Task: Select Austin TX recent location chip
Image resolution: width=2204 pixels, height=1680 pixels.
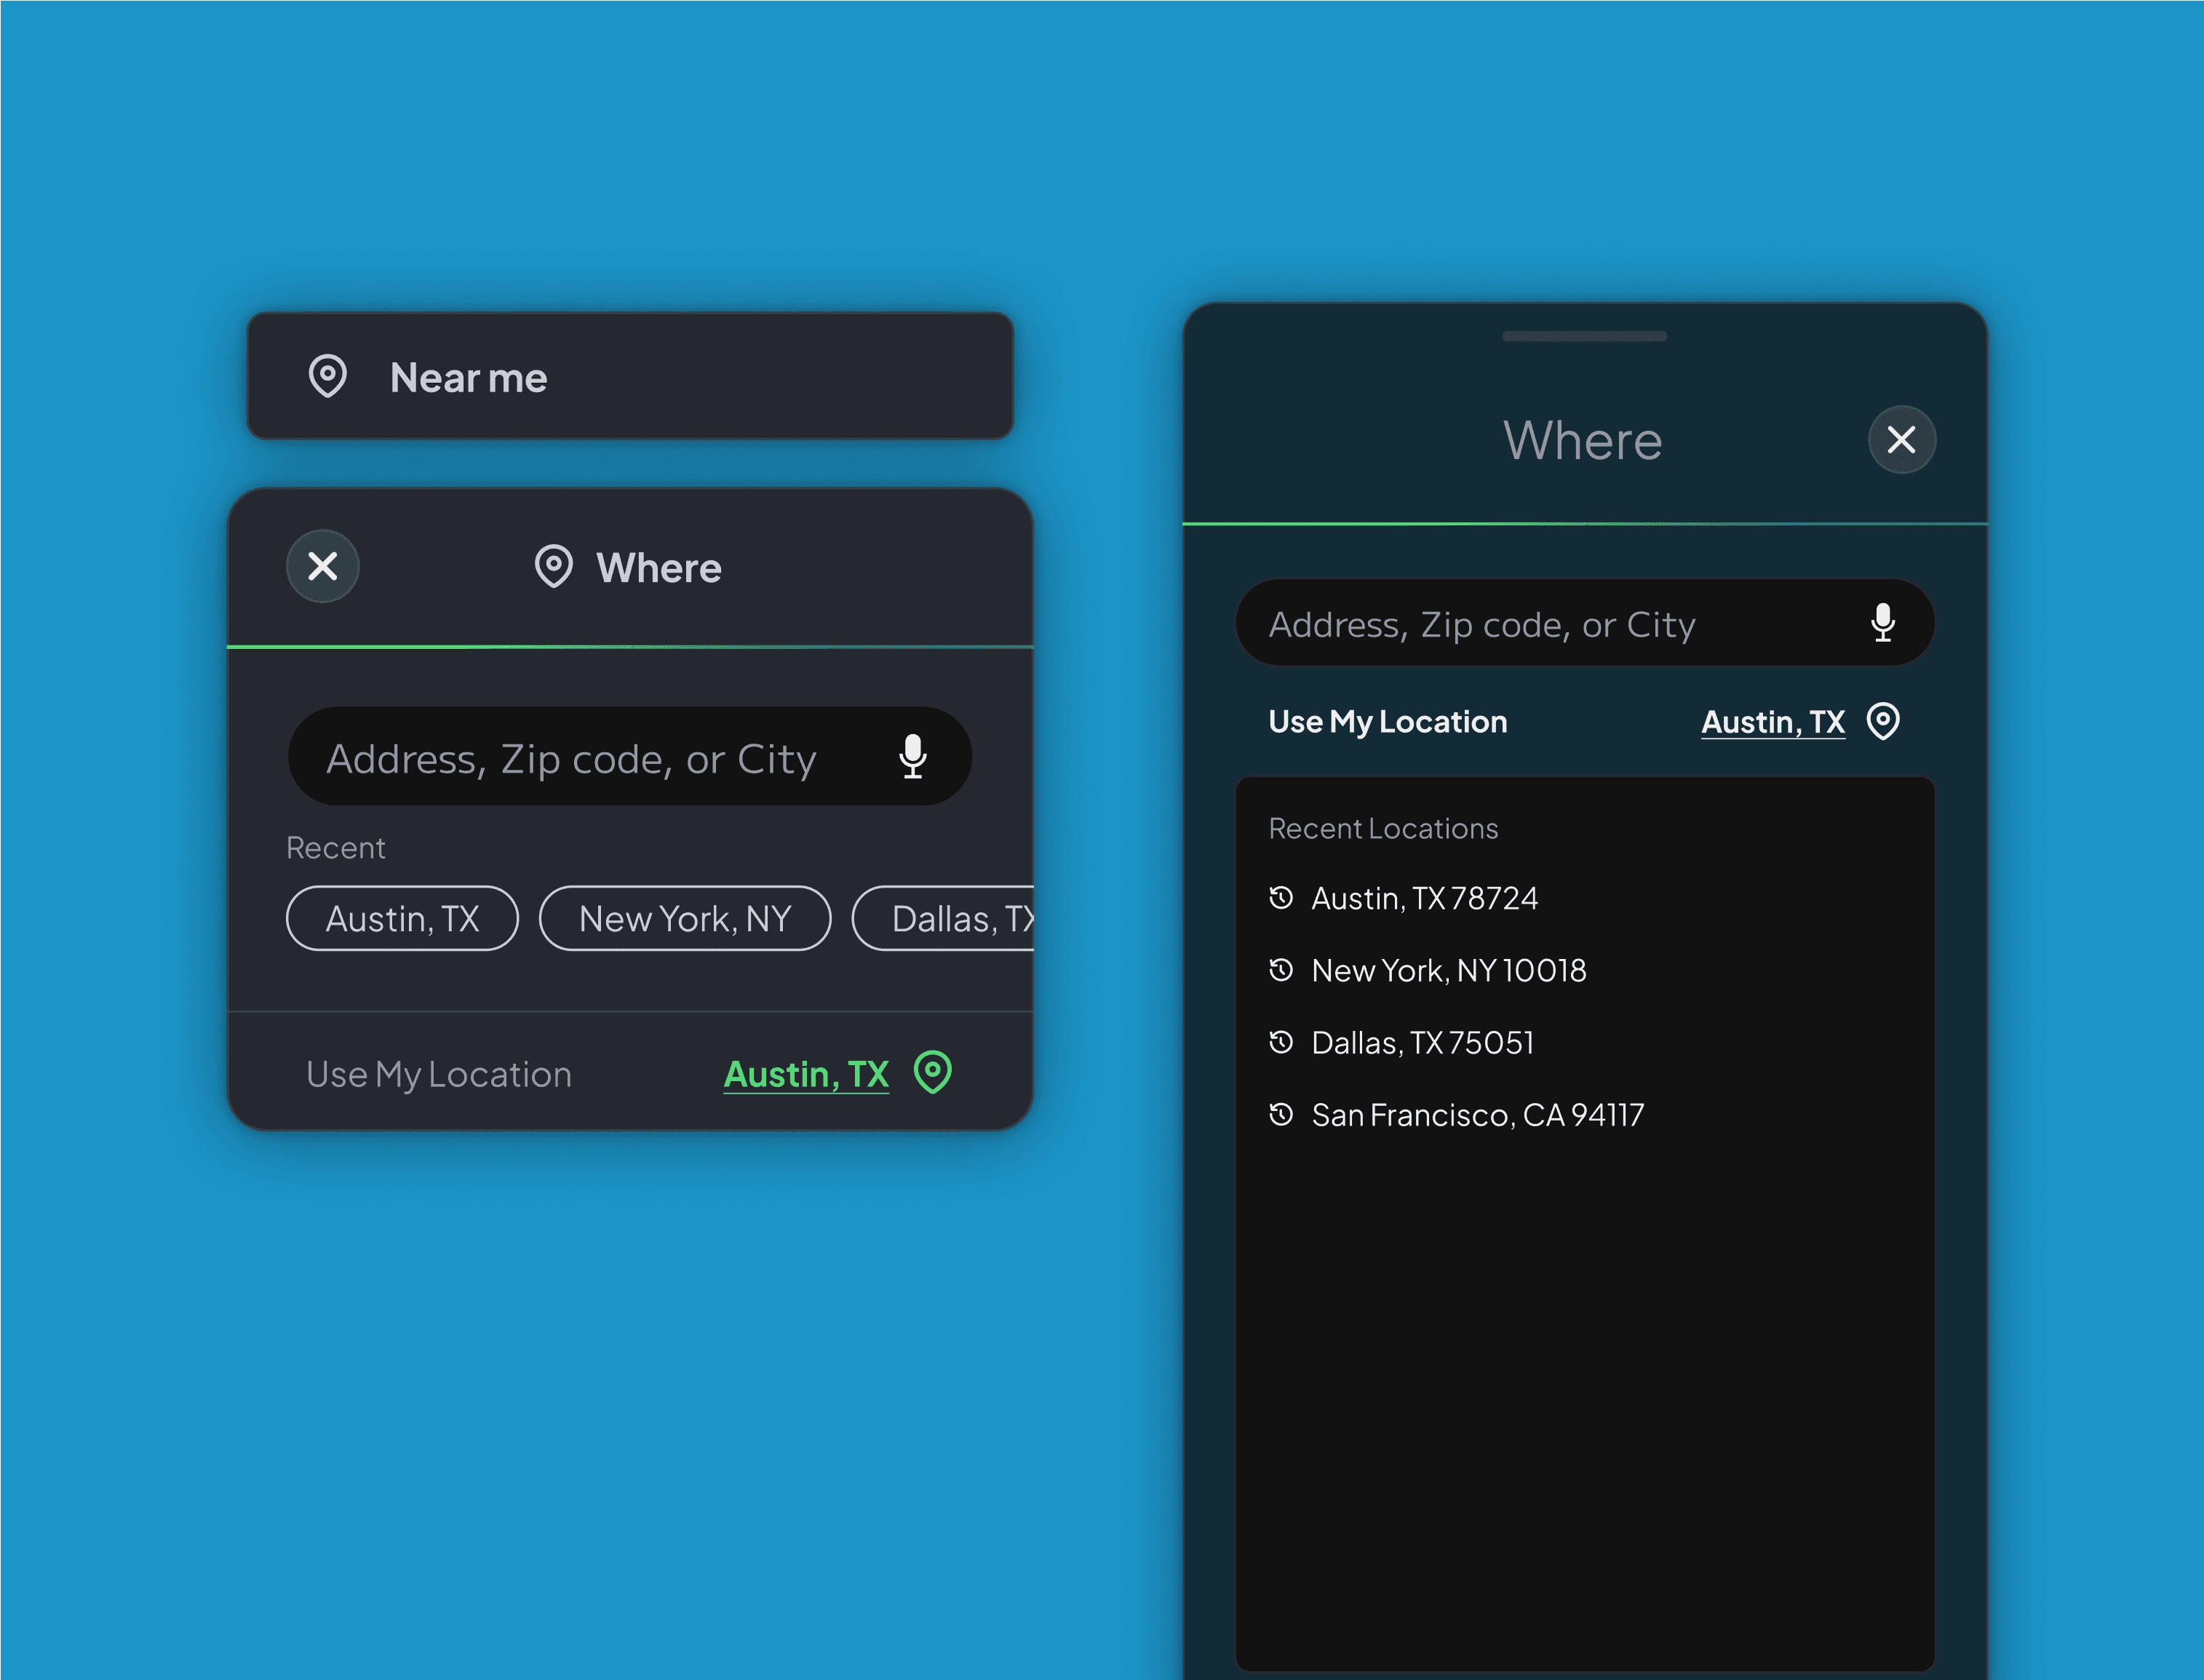Action: coord(402,917)
